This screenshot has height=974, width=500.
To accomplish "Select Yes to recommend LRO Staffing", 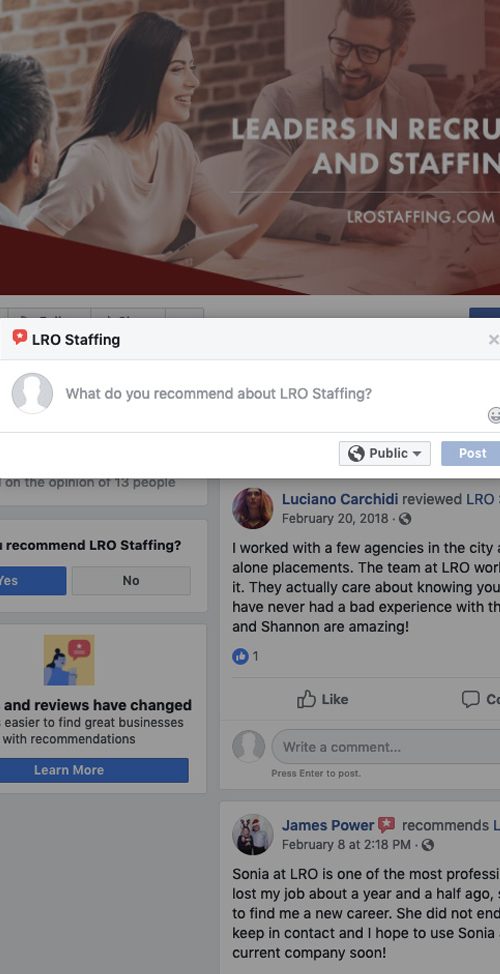I will coord(32,581).
